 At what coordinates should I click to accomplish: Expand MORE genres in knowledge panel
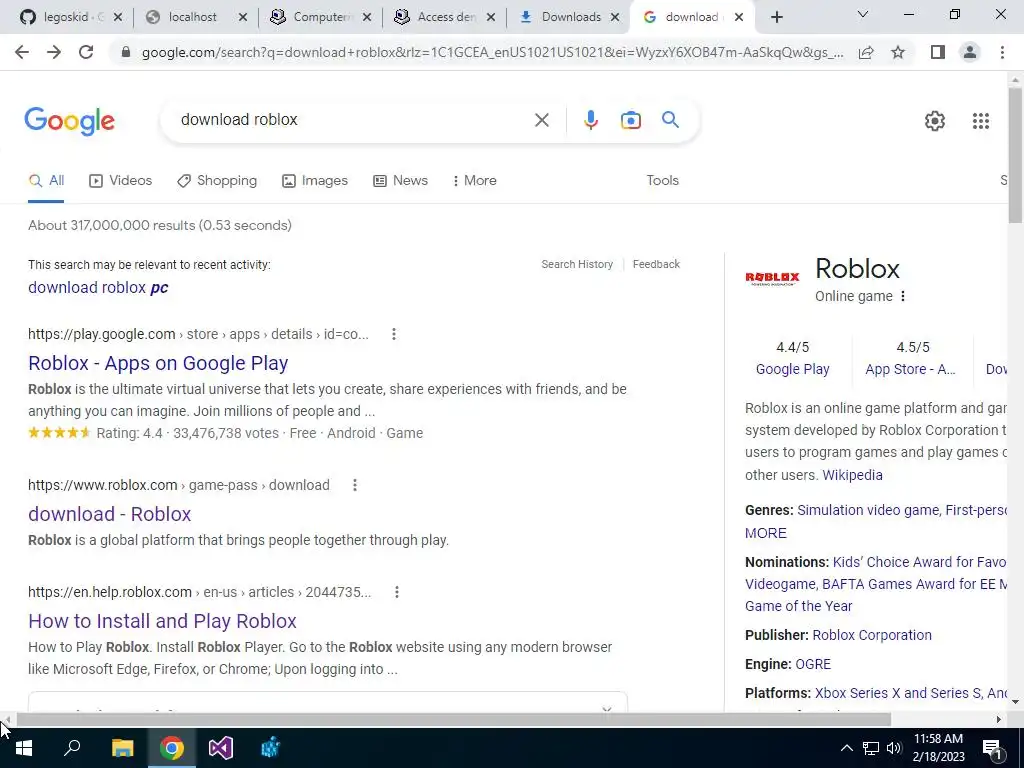[765, 534]
